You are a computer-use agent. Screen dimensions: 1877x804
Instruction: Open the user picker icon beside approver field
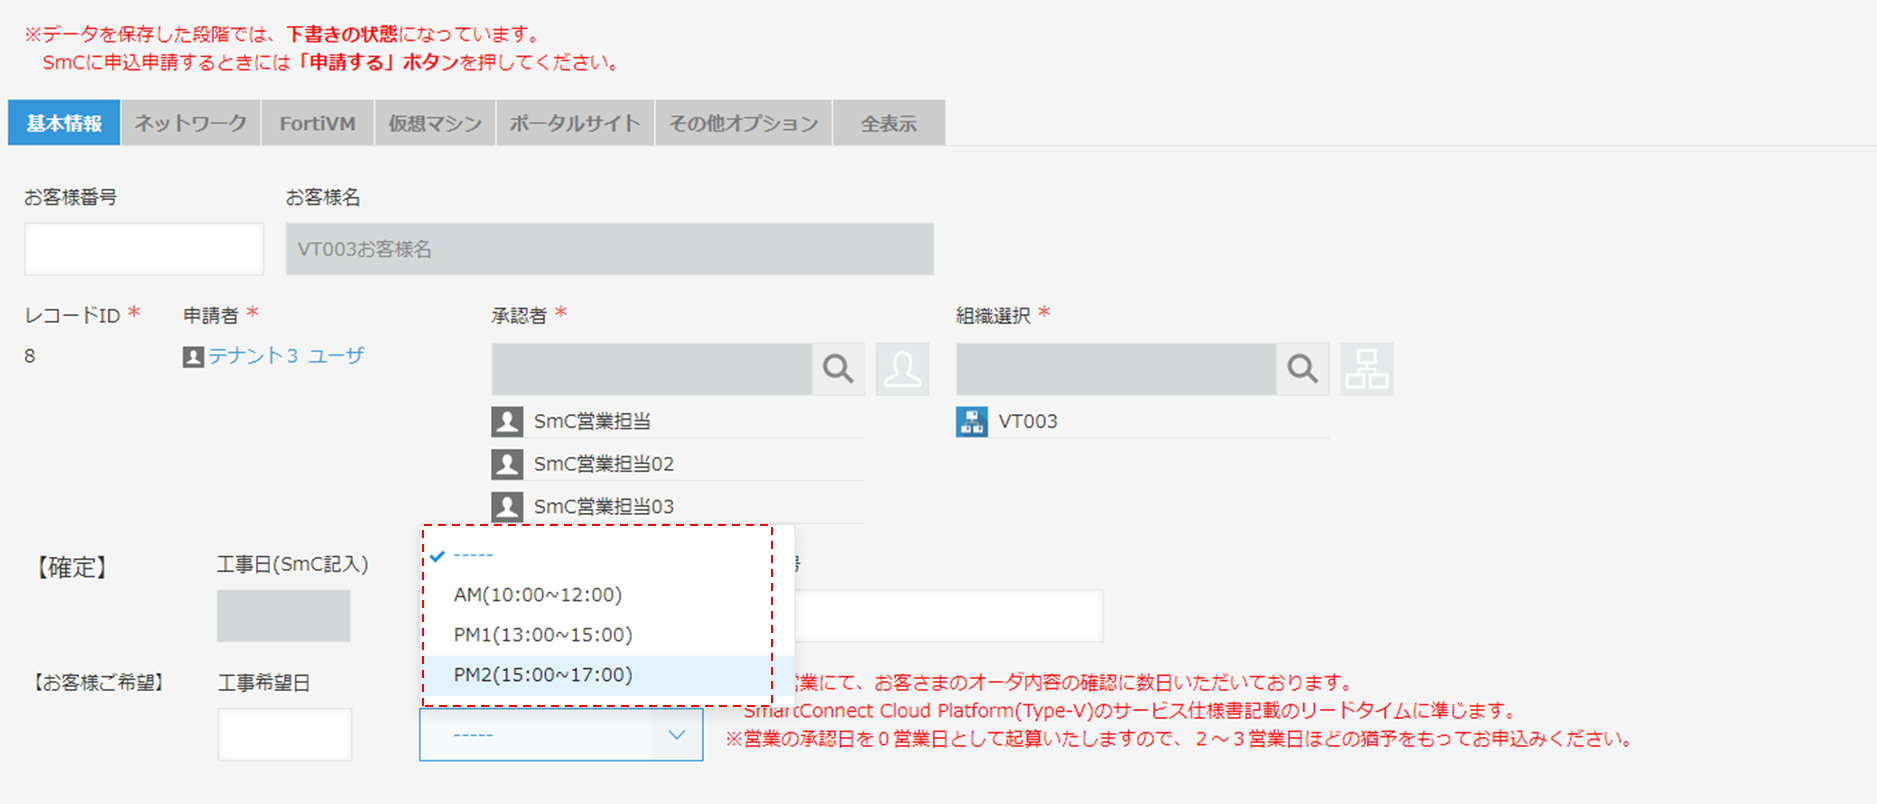[902, 369]
